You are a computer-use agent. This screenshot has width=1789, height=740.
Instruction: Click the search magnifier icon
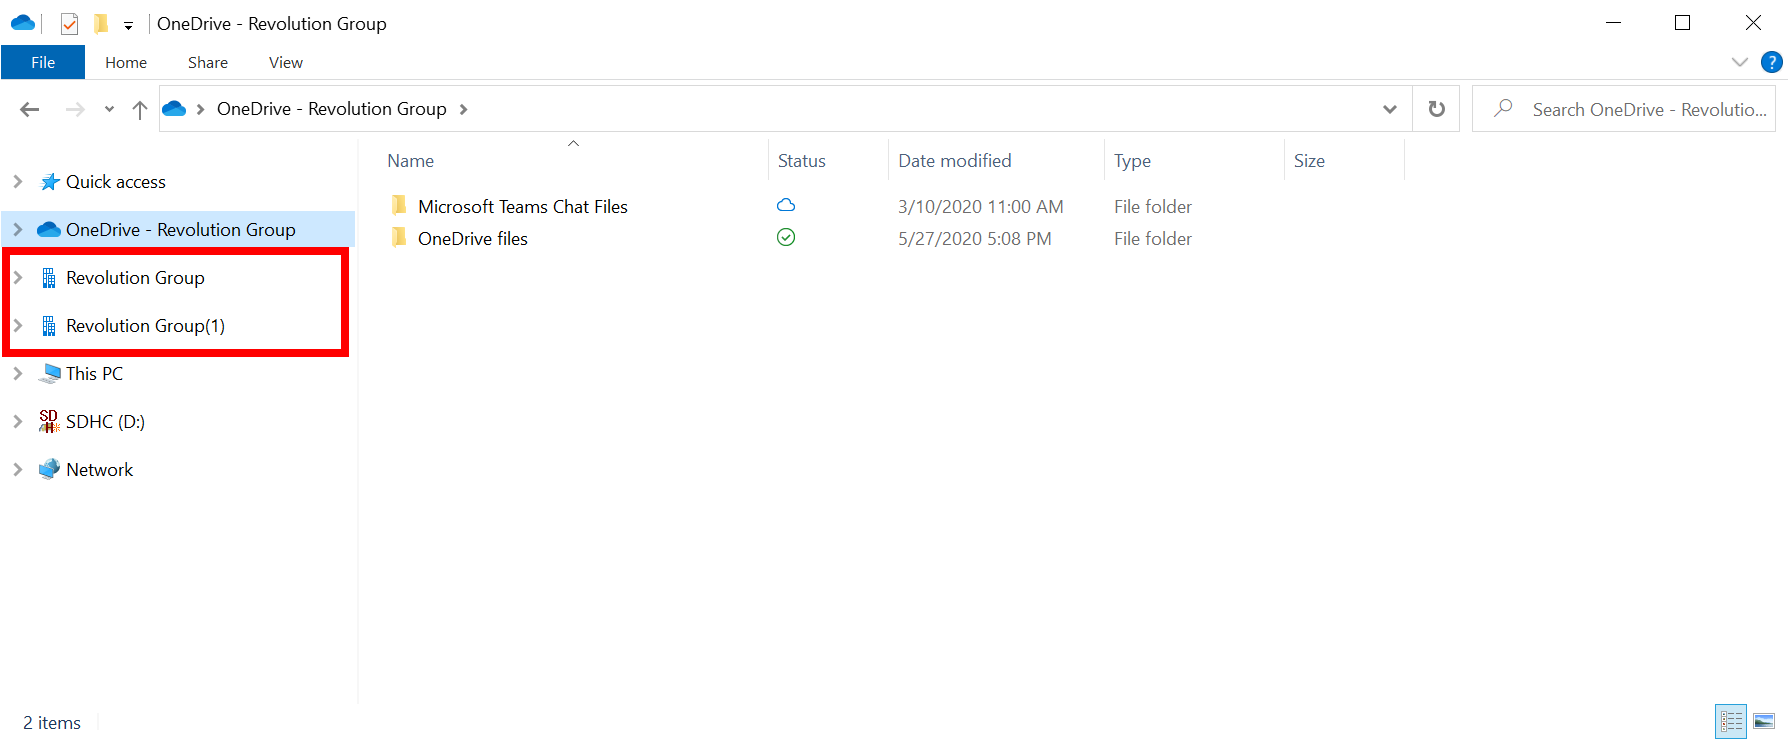coord(1503,108)
